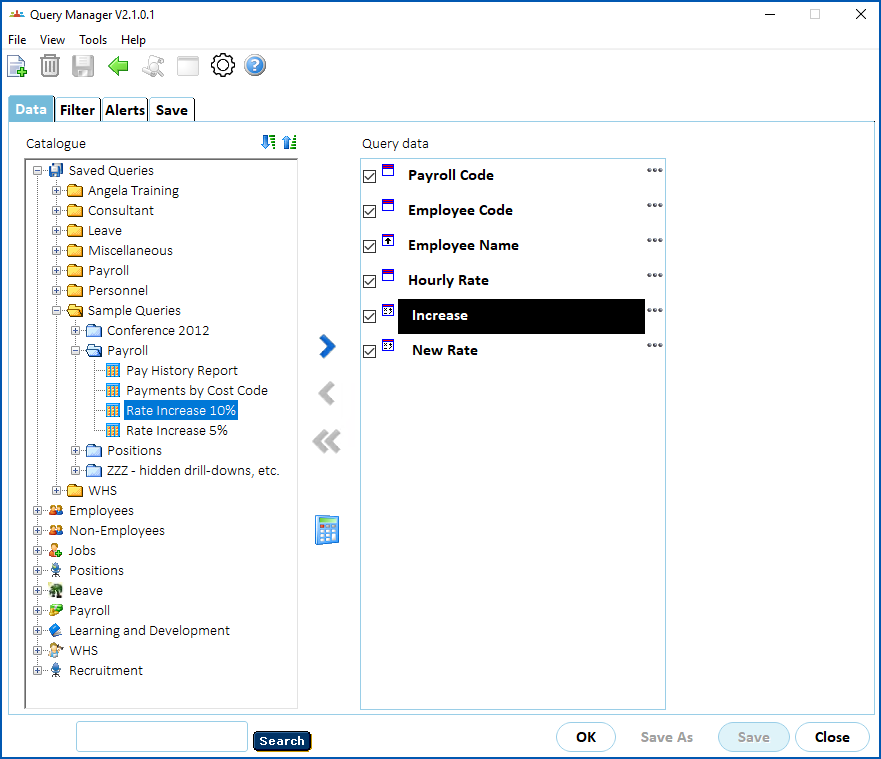
Task: Open help with the question mark icon
Action: 255,66
